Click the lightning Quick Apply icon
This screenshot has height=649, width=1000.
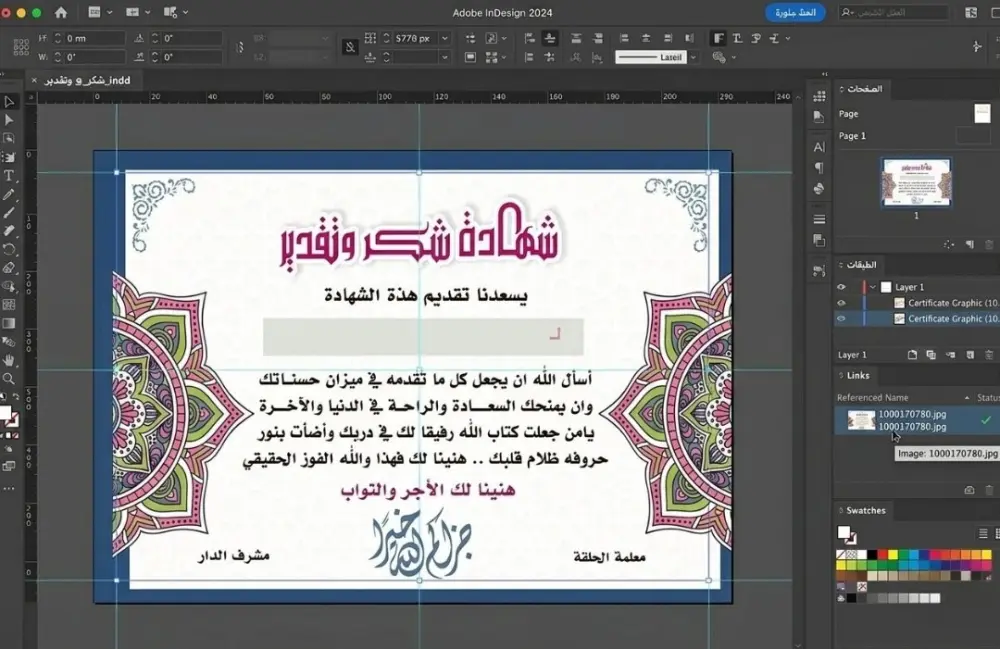[976, 46]
